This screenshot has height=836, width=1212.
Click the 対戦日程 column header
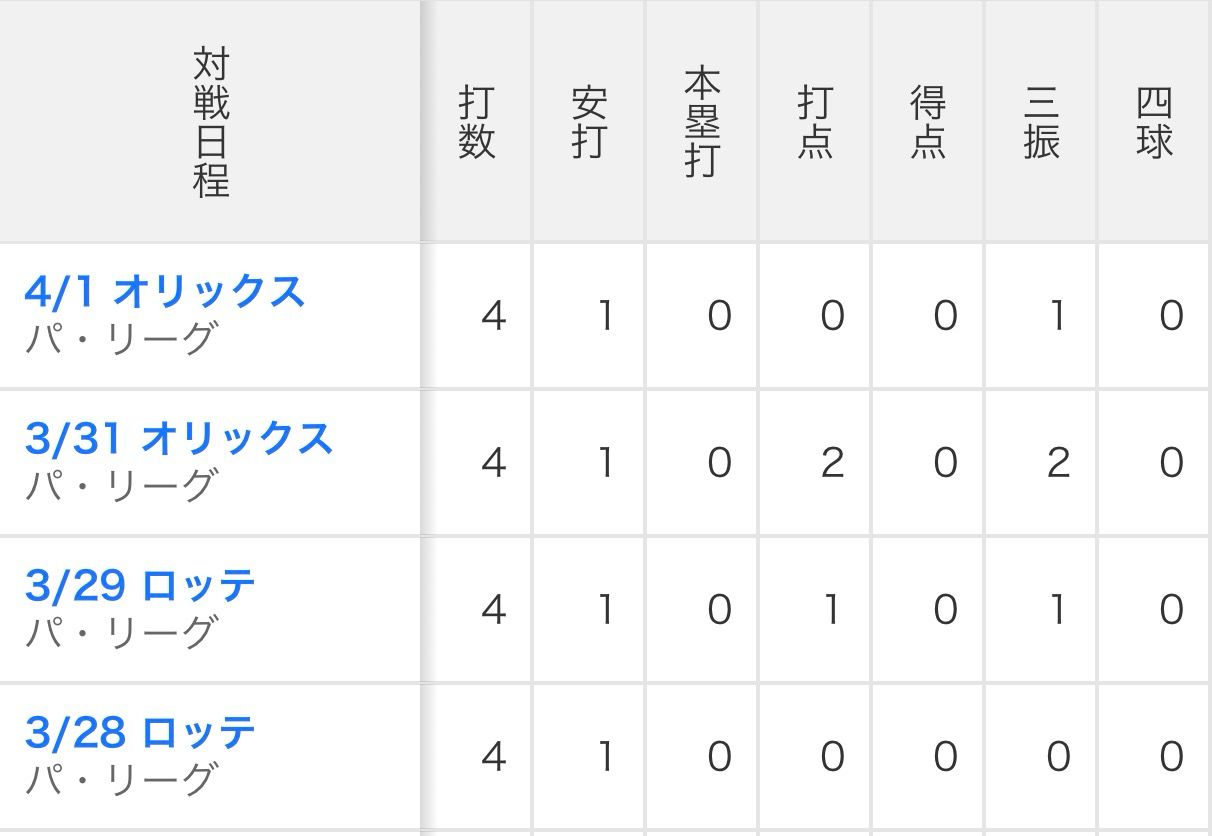tap(211, 122)
